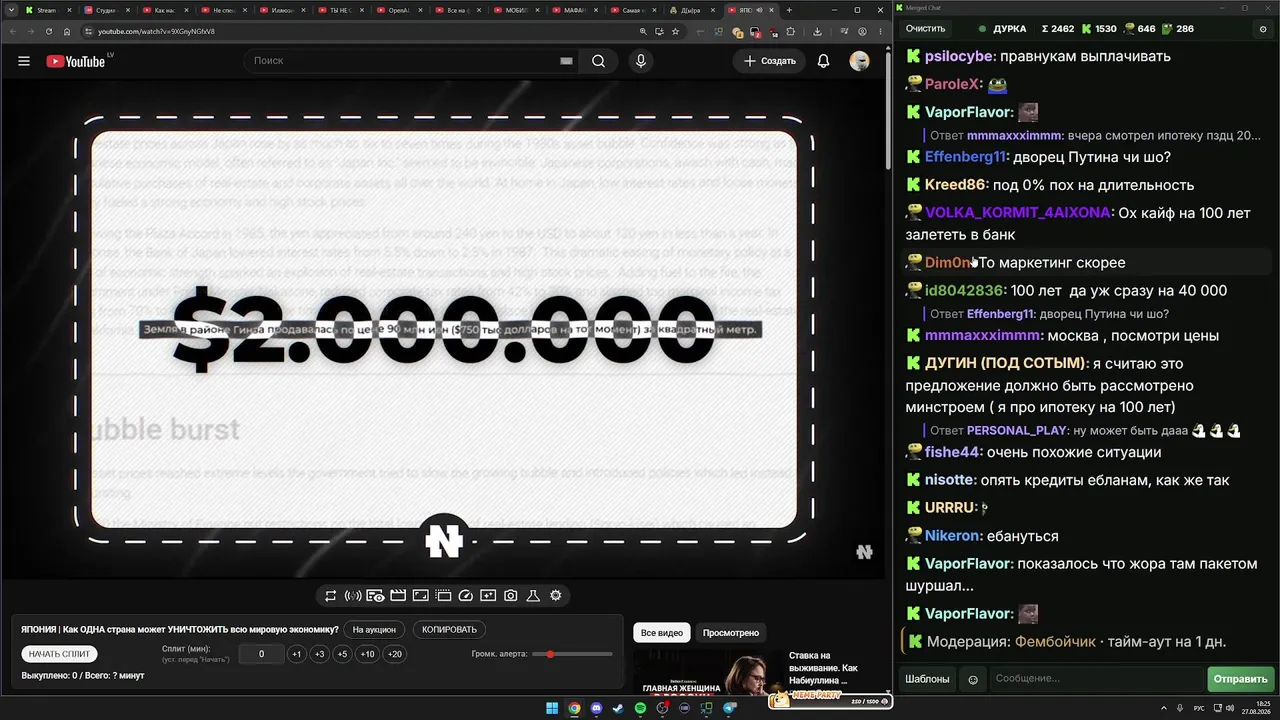Viewport: 1280px width, 720px height.
Task: Open Merged Chat settings gear
Action: coord(1263,29)
